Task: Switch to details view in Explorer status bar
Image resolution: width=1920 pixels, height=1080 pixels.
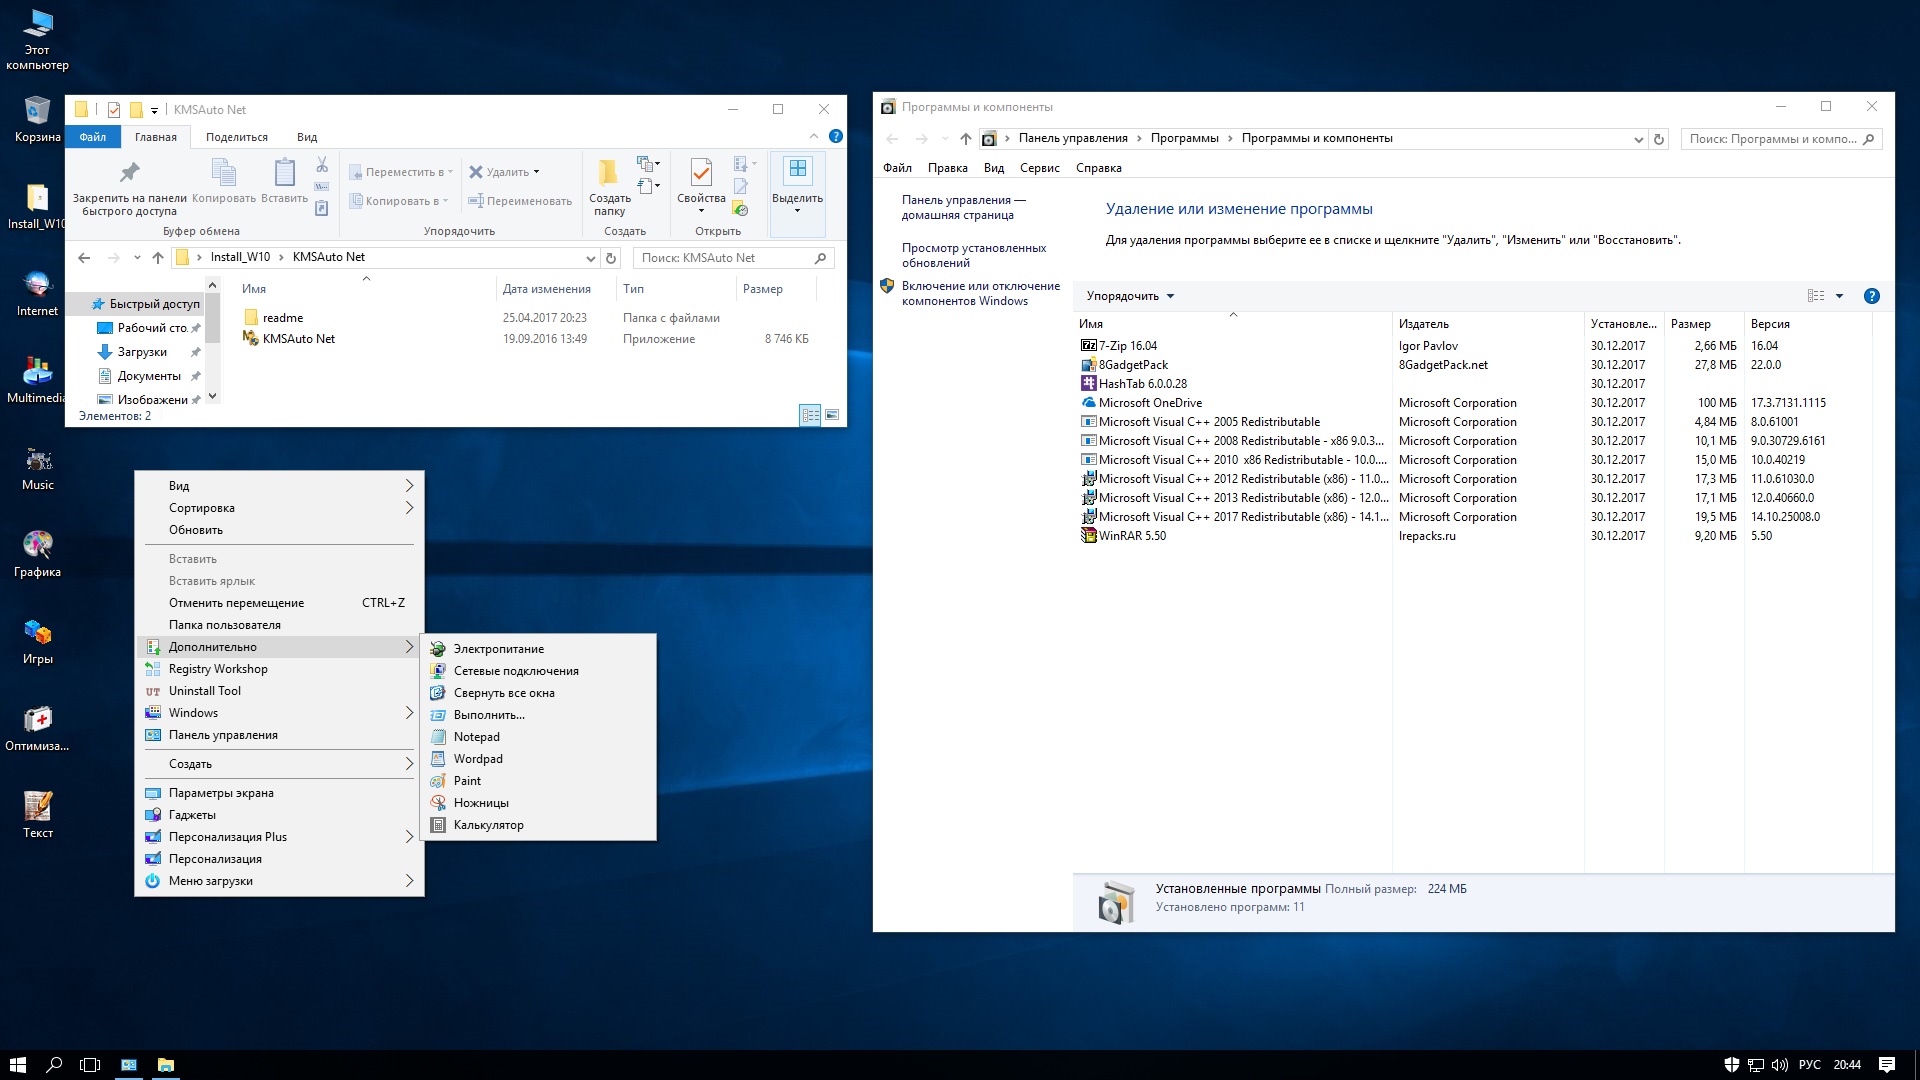Action: (810, 415)
